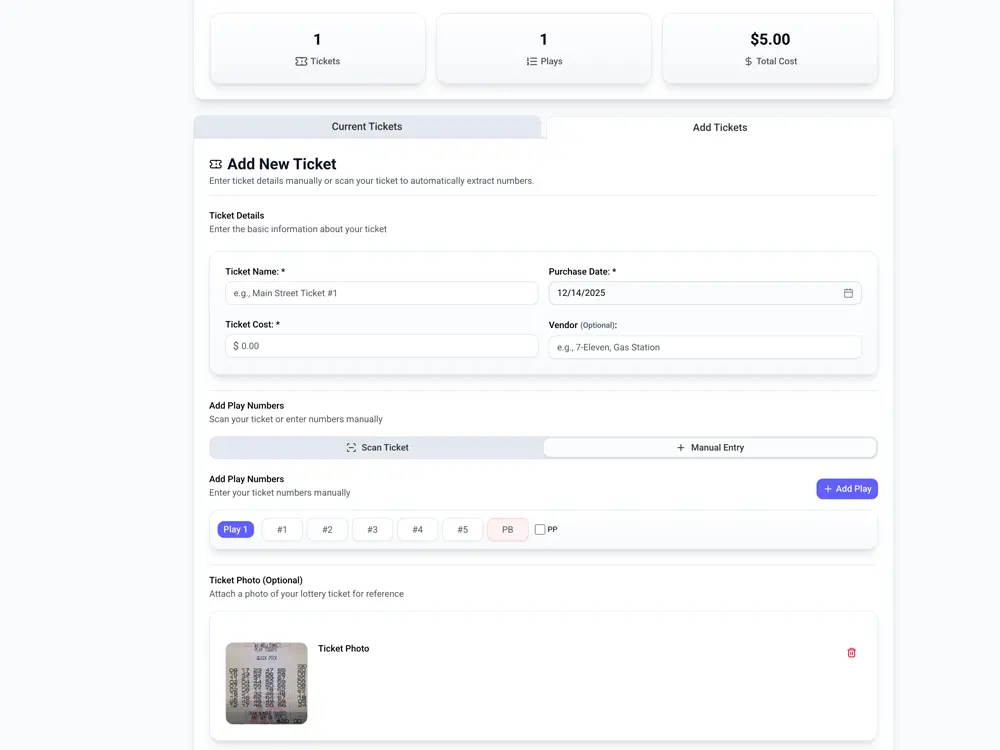The image size is (1000, 750).
Task: Click the dollar icon next to Total Cost
Action: click(748, 62)
